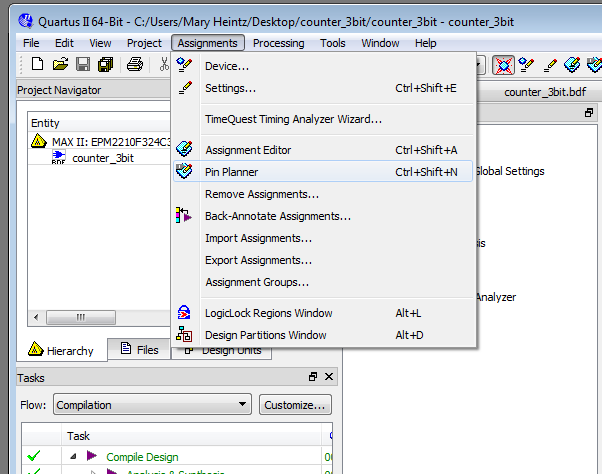Click the Entity column header
This screenshot has width=602, height=474.
click(x=99, y=123)
